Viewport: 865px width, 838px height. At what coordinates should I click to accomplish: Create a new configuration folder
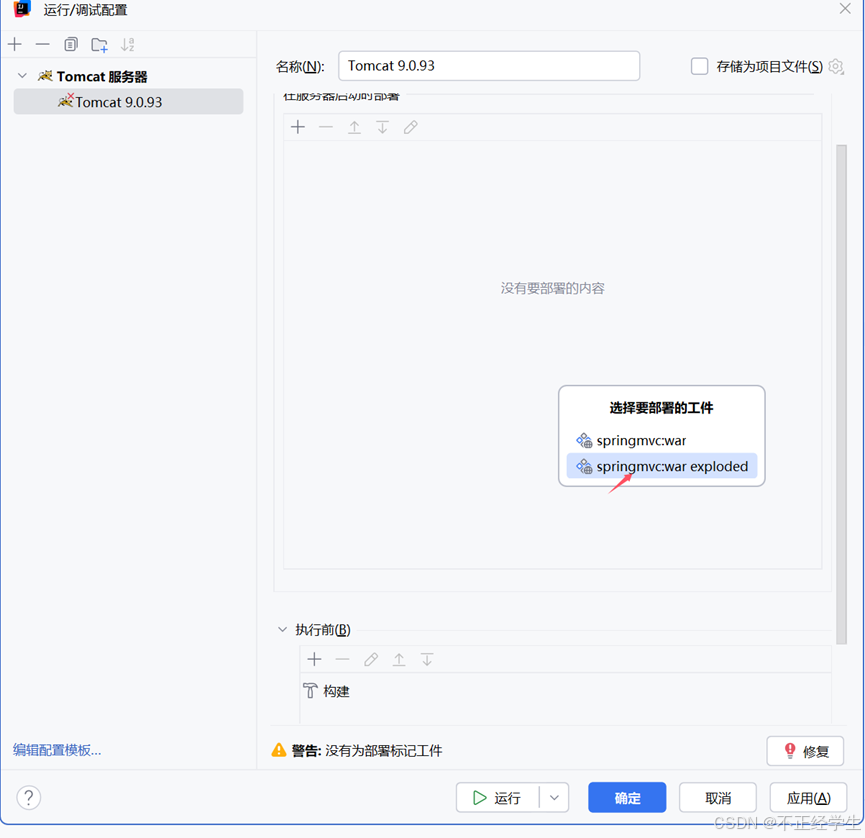tap(99, 45)
